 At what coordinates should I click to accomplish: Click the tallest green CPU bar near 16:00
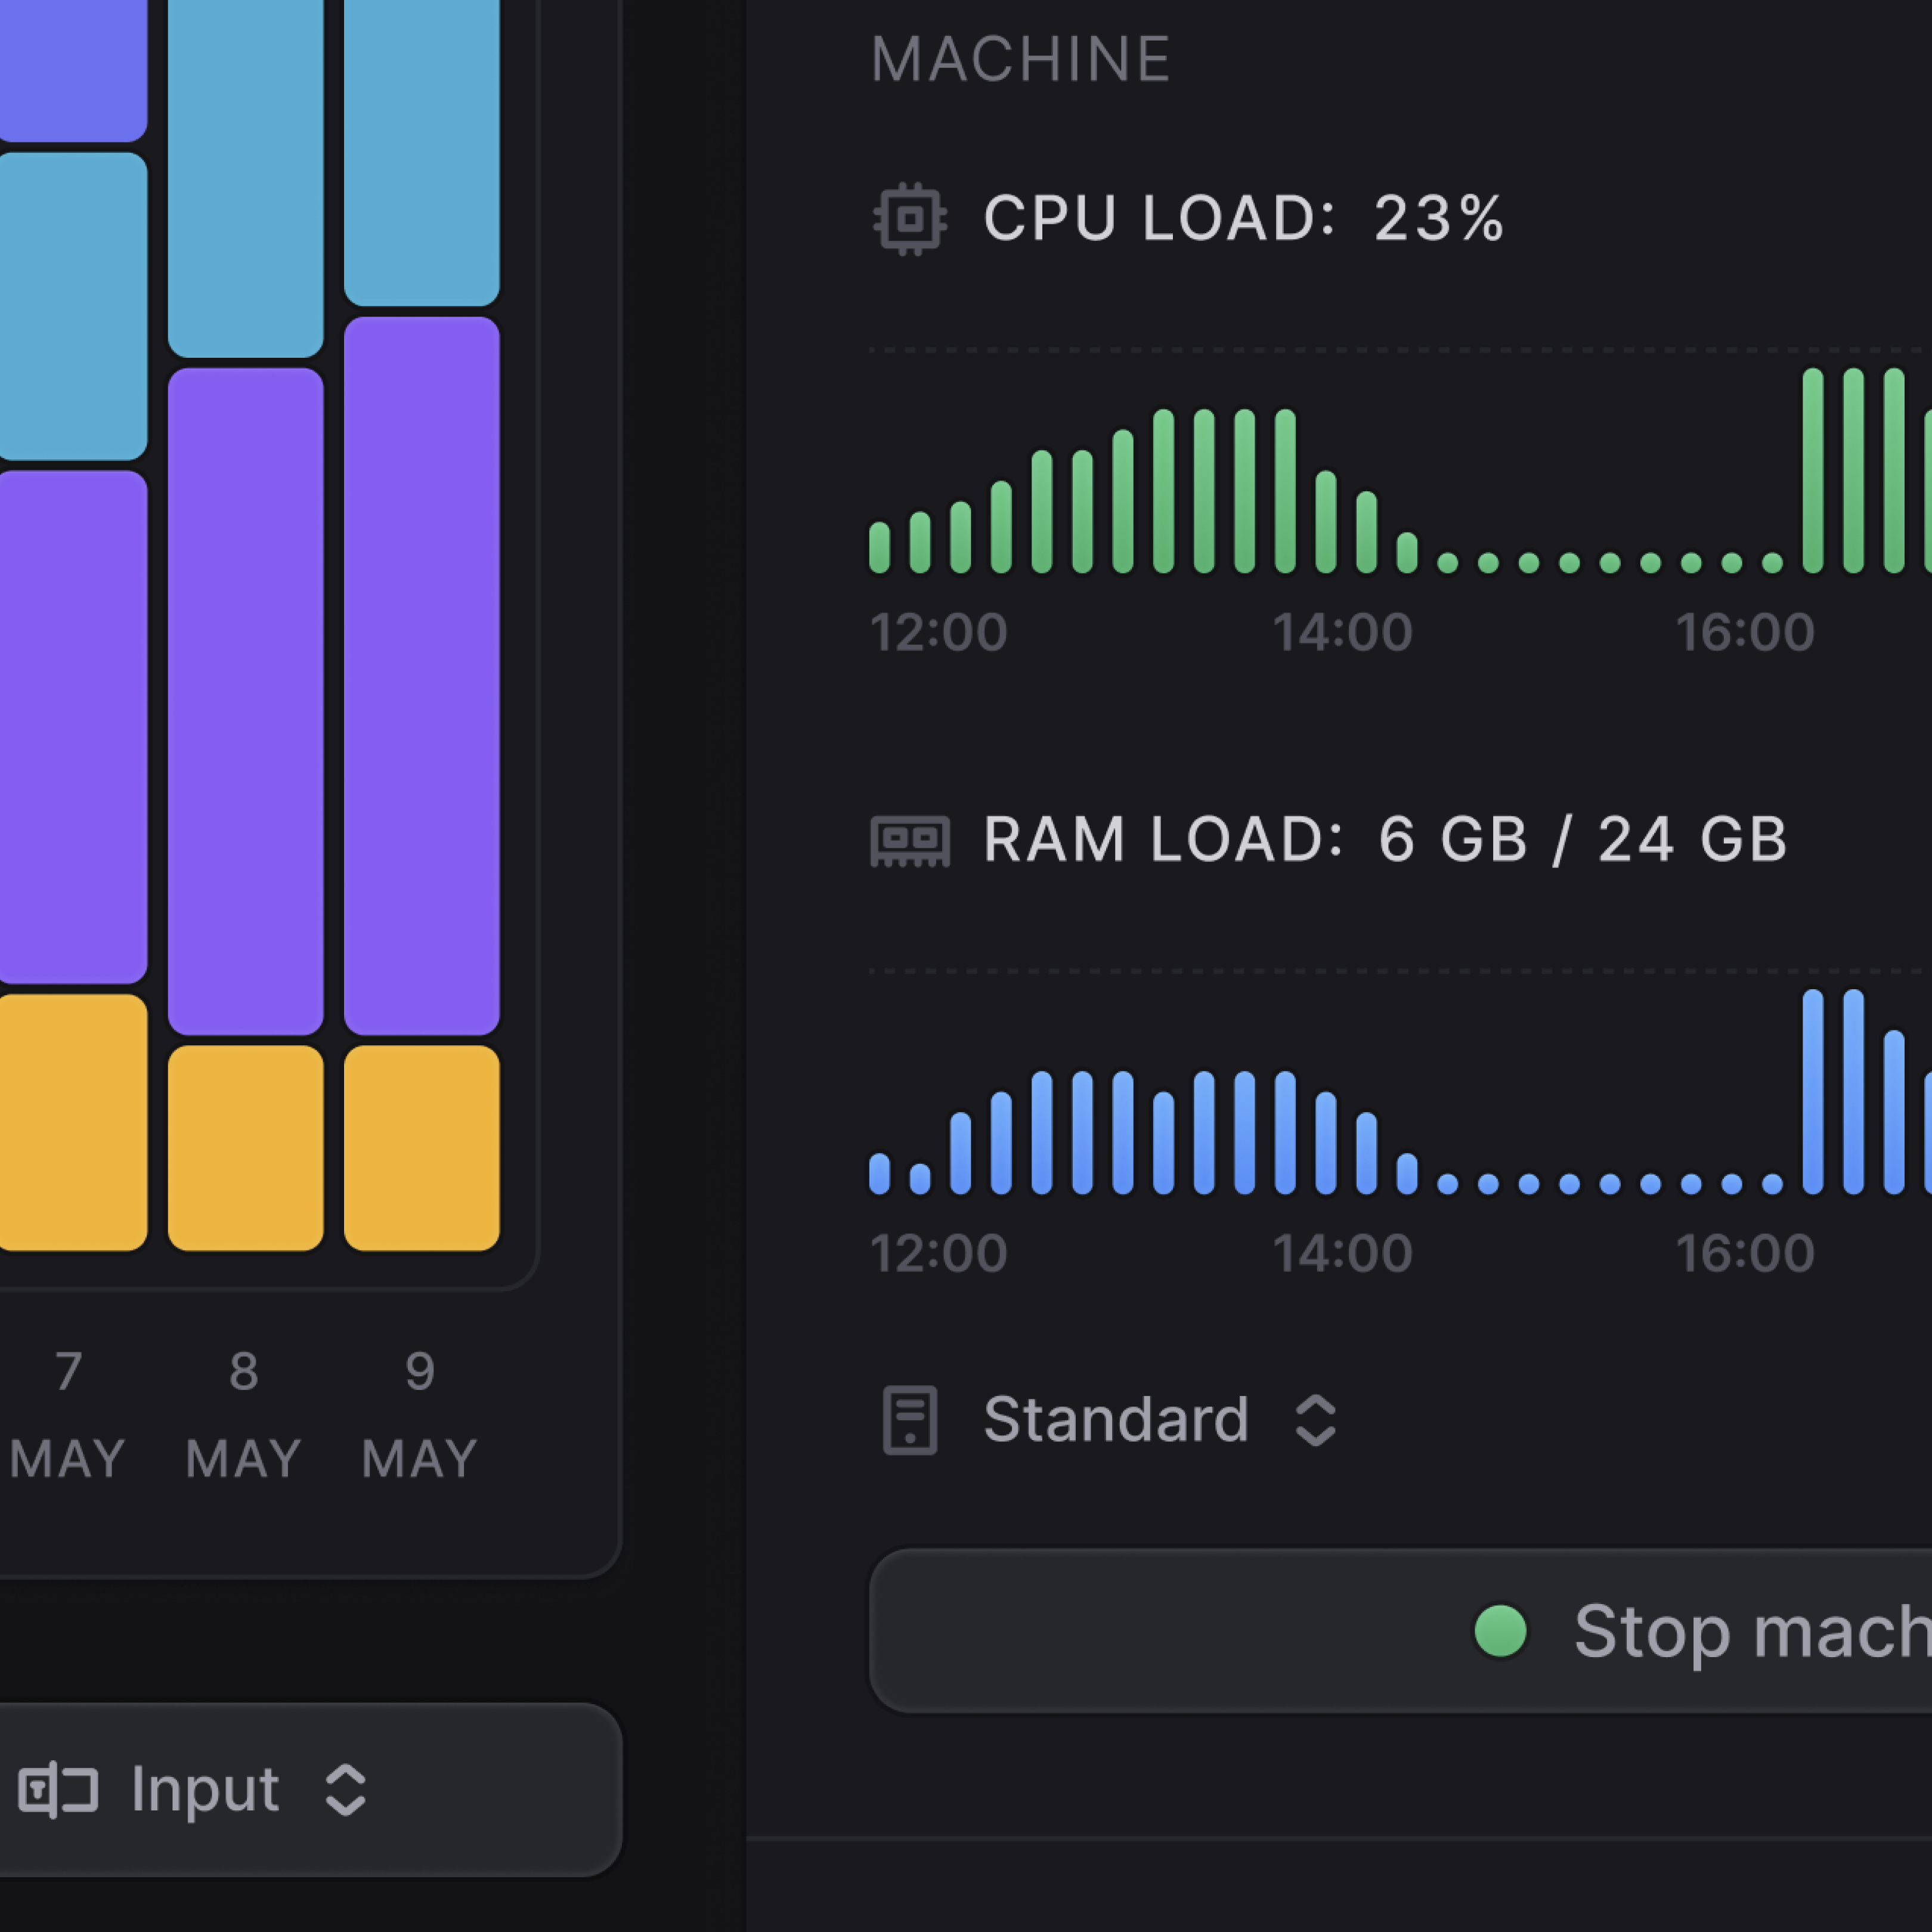coord(1812,470)
